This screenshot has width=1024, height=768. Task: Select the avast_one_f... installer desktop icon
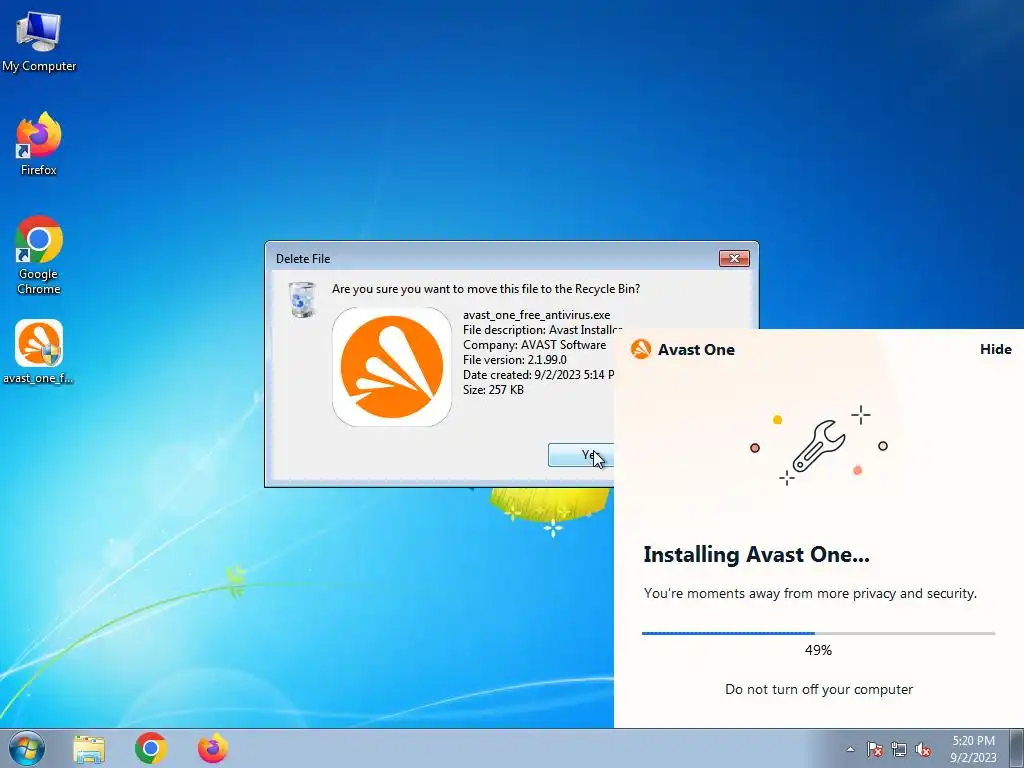39,352
